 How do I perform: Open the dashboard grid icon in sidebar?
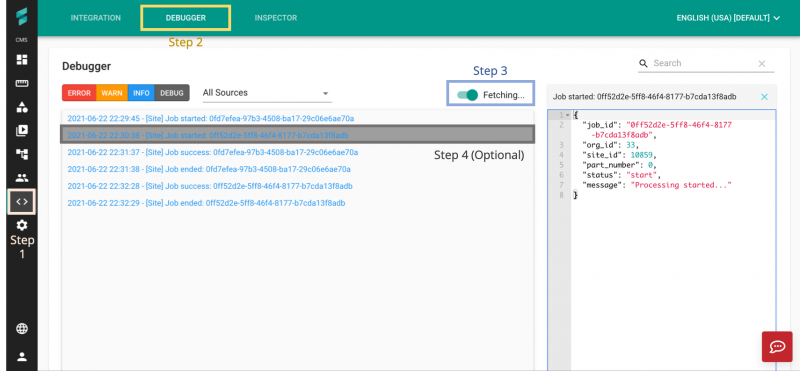22,60
